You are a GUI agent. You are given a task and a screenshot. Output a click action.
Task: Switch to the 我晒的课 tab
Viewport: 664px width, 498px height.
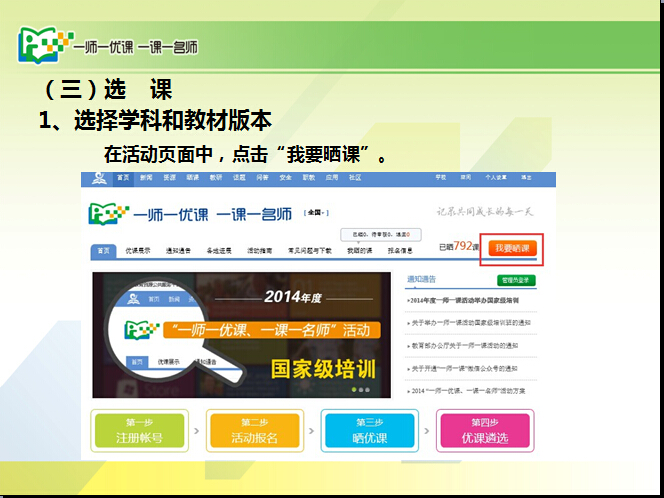coord(360,251)
